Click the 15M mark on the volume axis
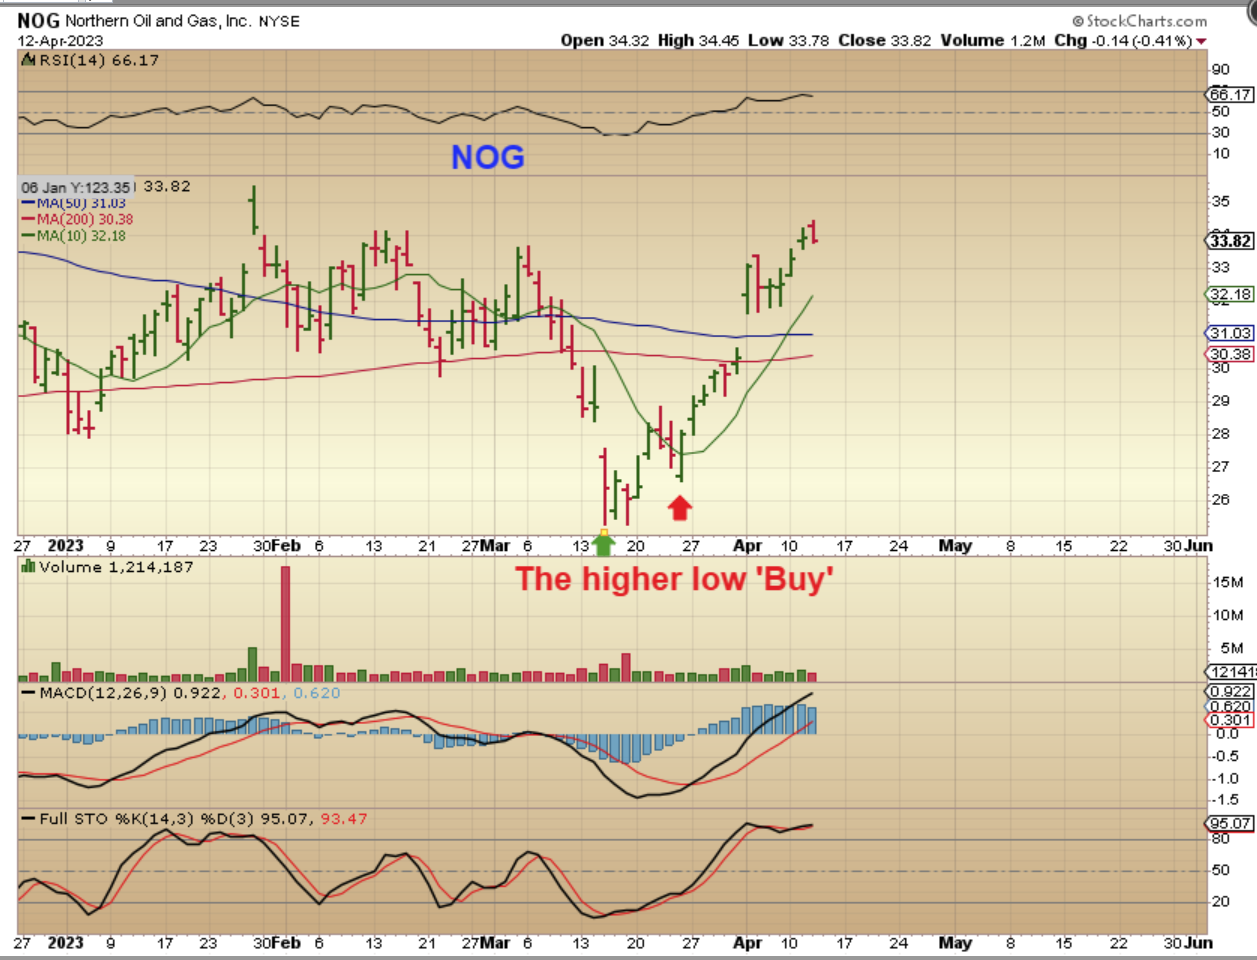This screenshot has width=1257, height=960. pos(1228,582)
